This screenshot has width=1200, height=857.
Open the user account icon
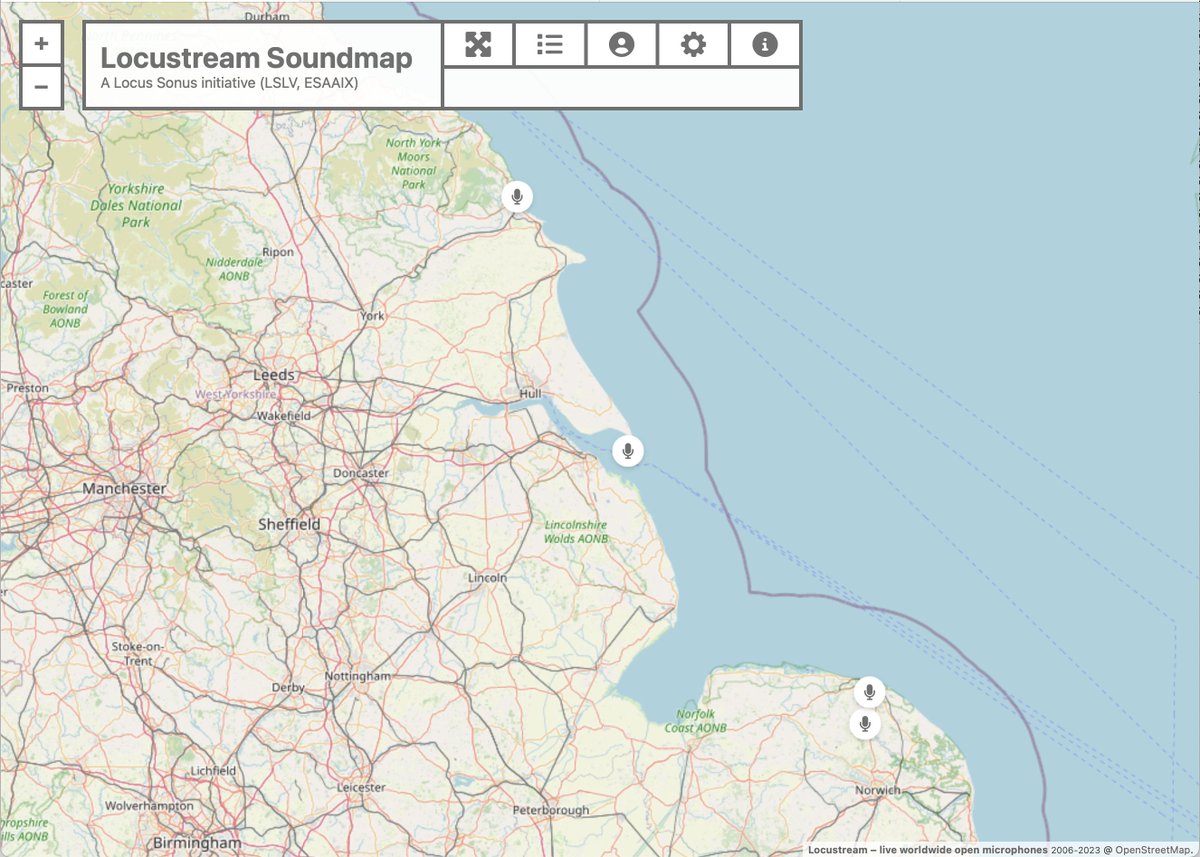(x=622, y=44)
